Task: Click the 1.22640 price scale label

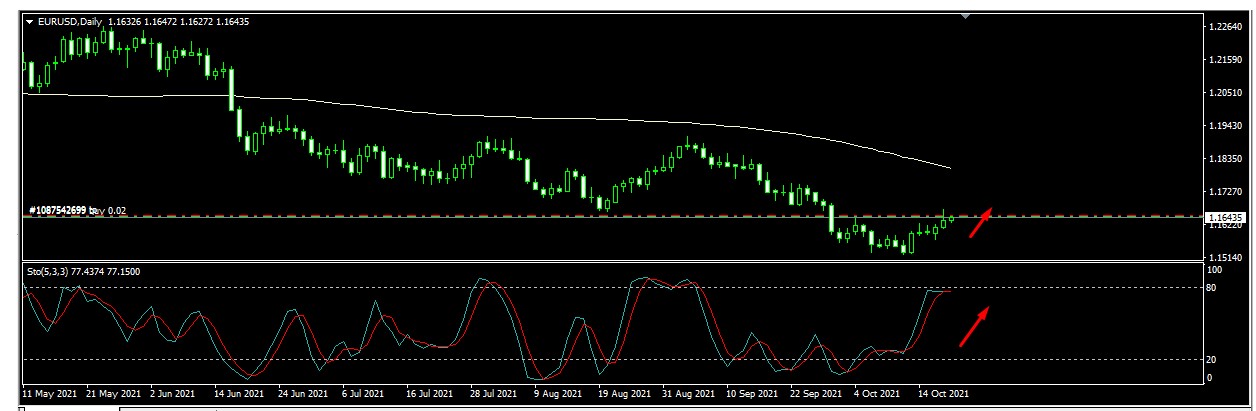Action: [x=1225, y=27]
